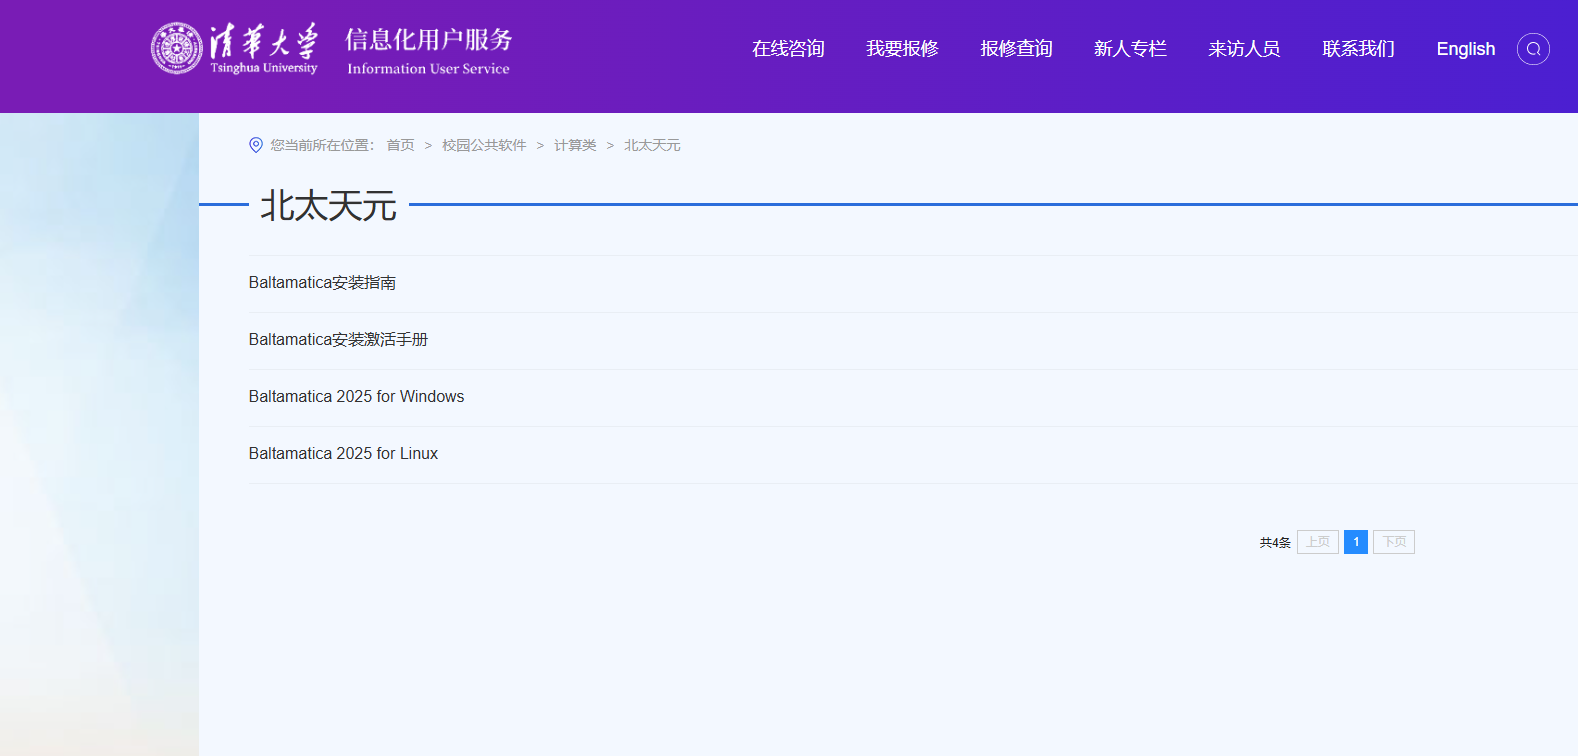The image size is (1578, 756).
Task: Click the 北太天元 page heading
Action: pos(329,206)
